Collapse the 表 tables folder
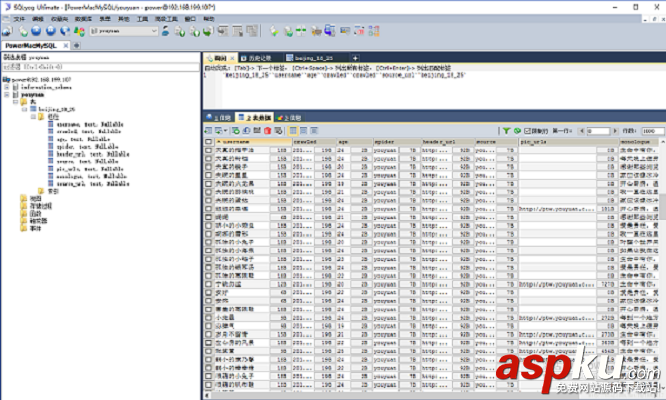The image size is (666, 400). click(x=15, y=102)
